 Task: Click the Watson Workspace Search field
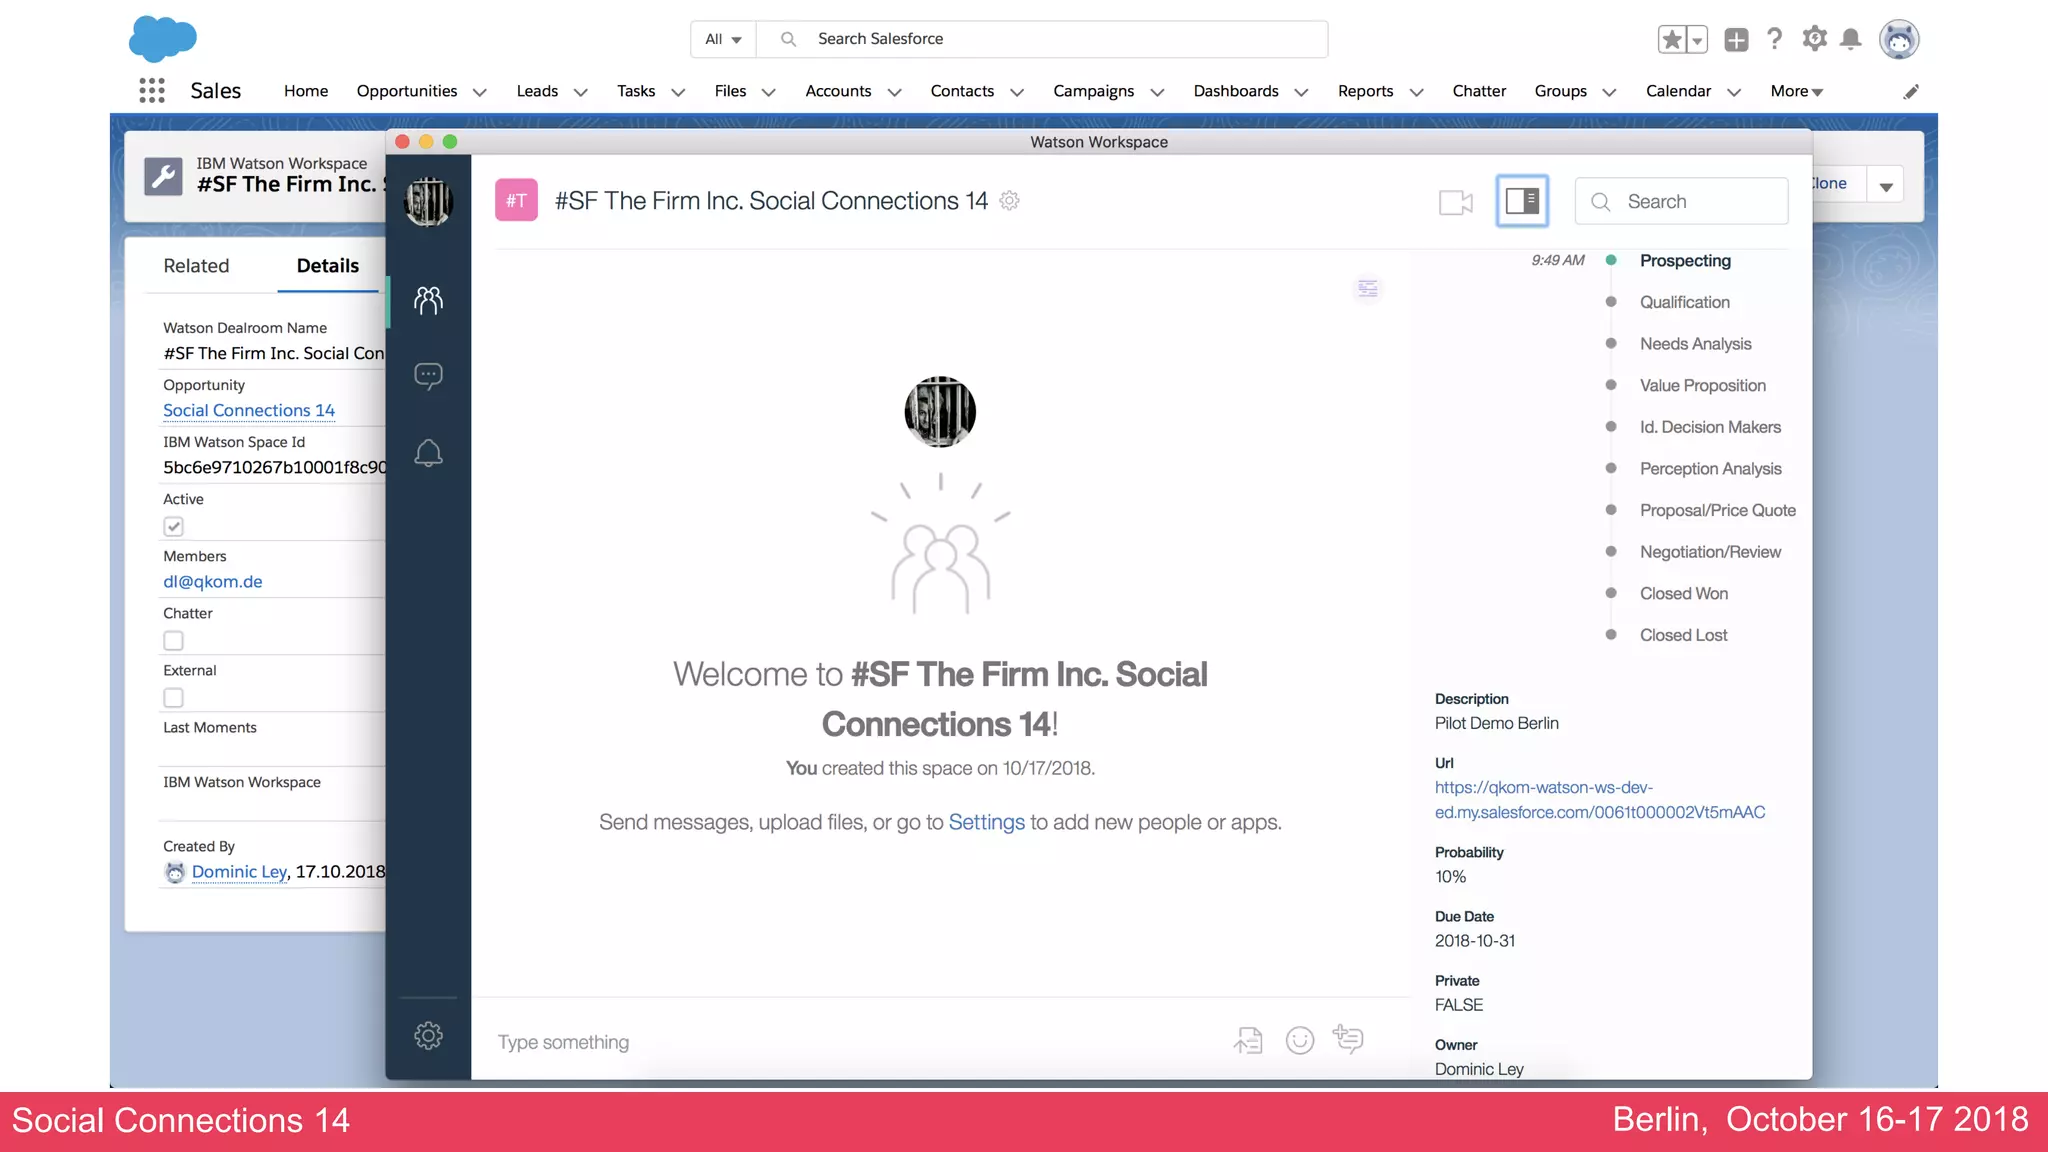pos(1682,201)
